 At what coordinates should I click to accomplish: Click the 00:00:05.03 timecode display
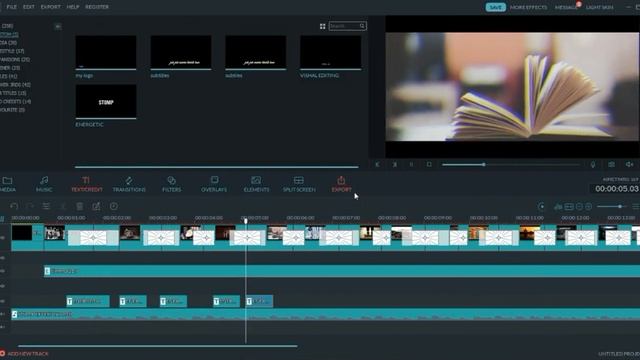tap(616, 189)
